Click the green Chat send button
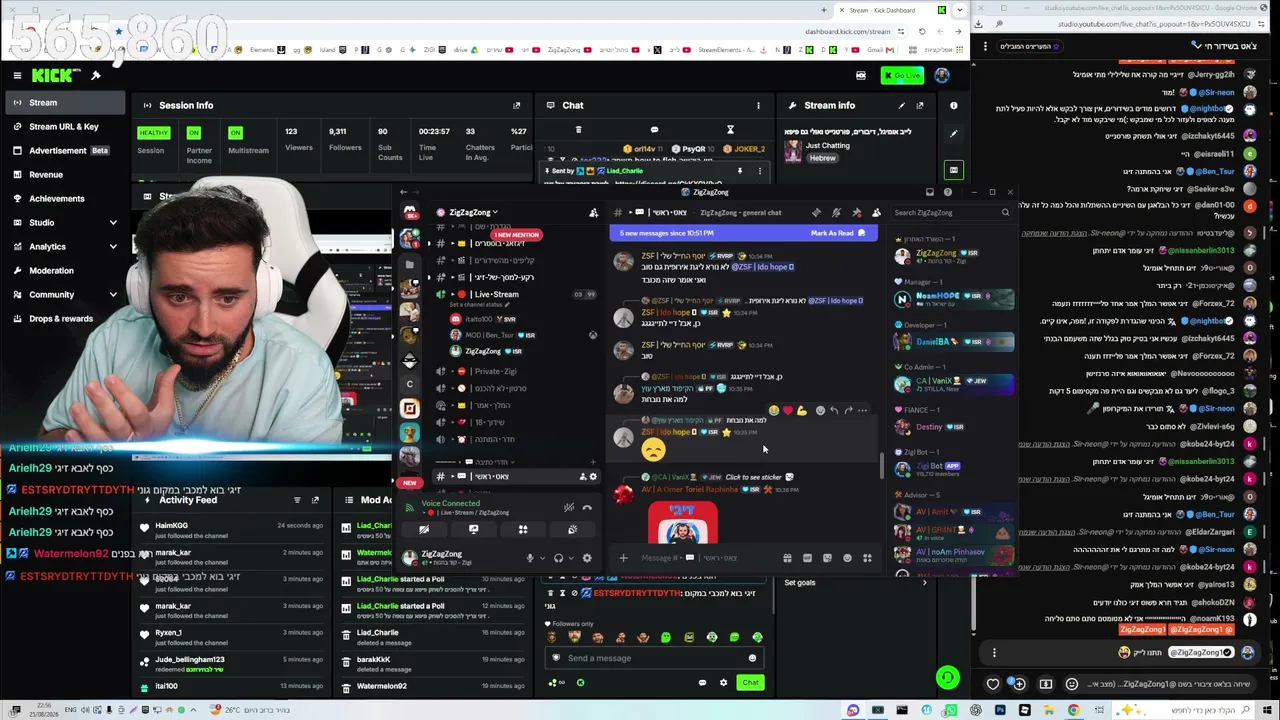The image size is (1280, 720). pyautogui.click(x=750, y=683)
